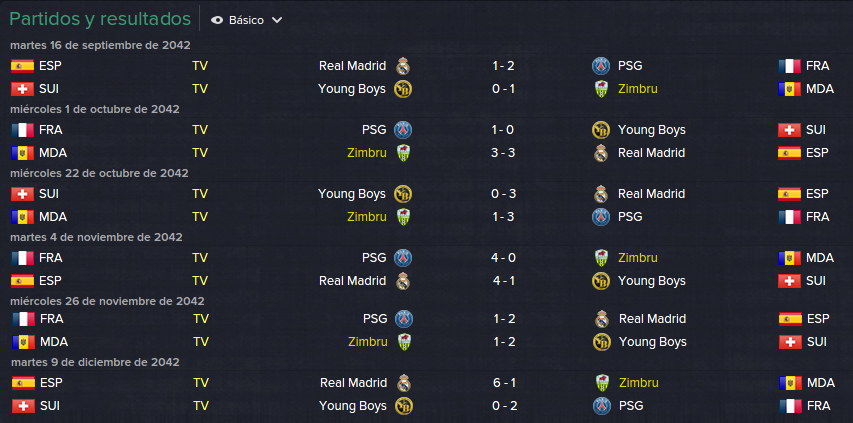Click Young Boys name in 0 - 2 final match
853x423 pixels.
pyautogui.click(x=353, y=406)
